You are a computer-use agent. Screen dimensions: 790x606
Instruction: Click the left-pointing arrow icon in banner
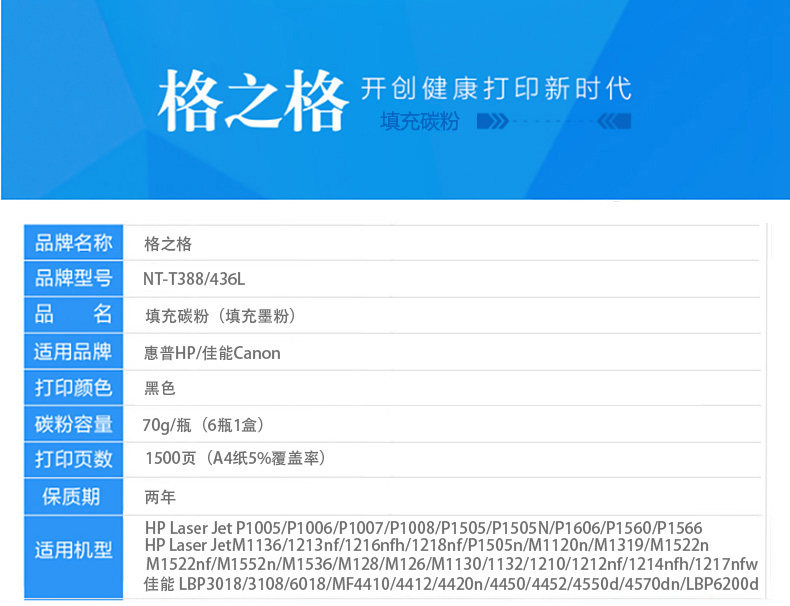614,121
